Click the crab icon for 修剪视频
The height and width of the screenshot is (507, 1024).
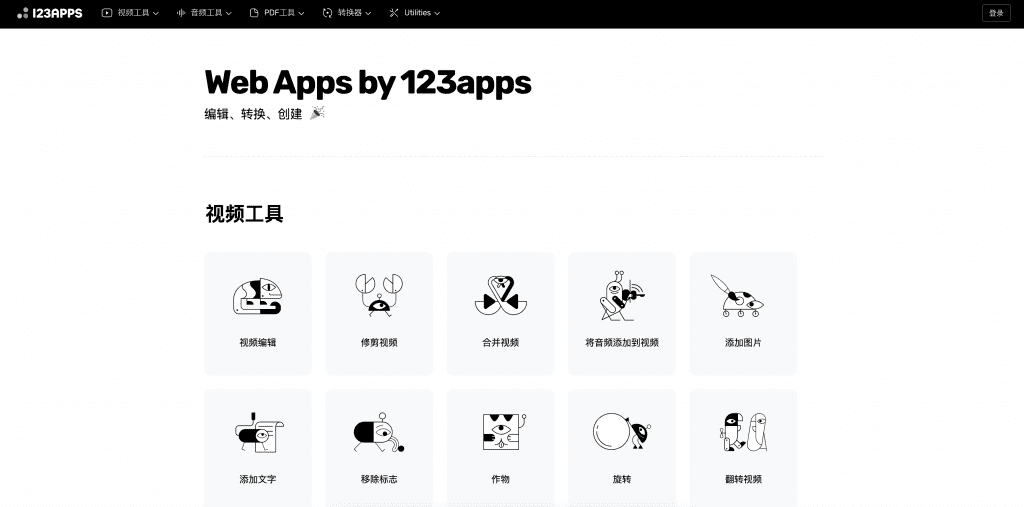coord(379,295)
